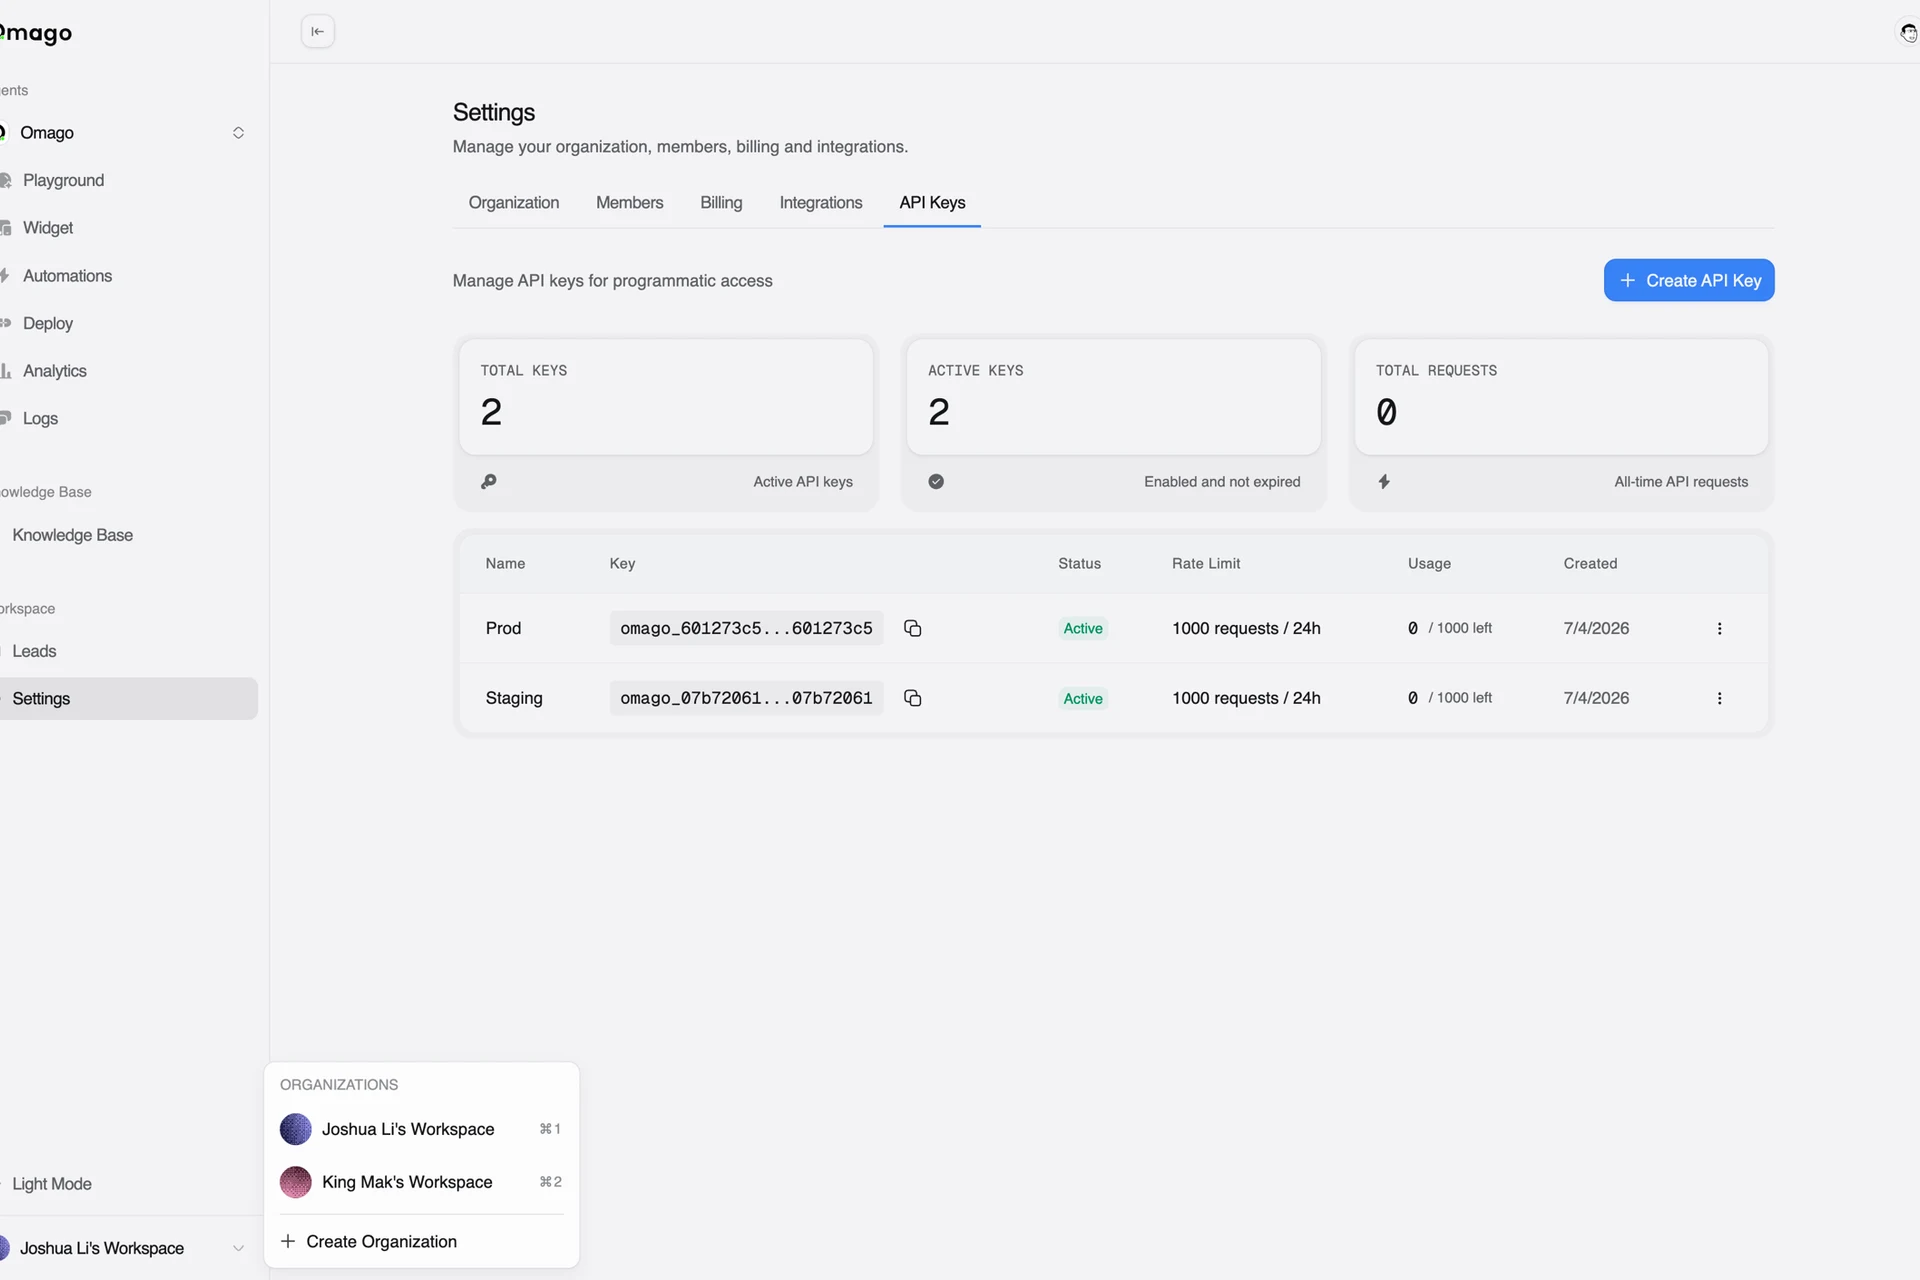Click the Prod key name
This screenshot has width=1920, height=1280.
tap(503, 628)
